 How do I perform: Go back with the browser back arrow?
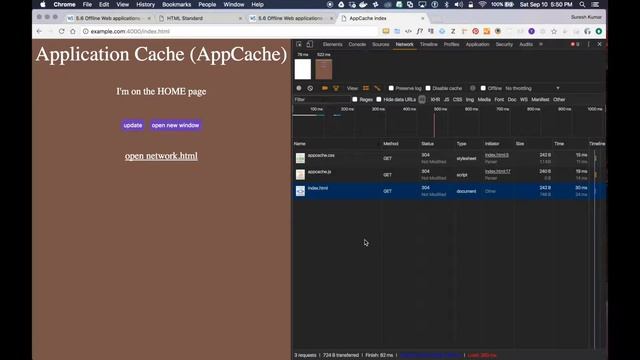pos(39,31)
